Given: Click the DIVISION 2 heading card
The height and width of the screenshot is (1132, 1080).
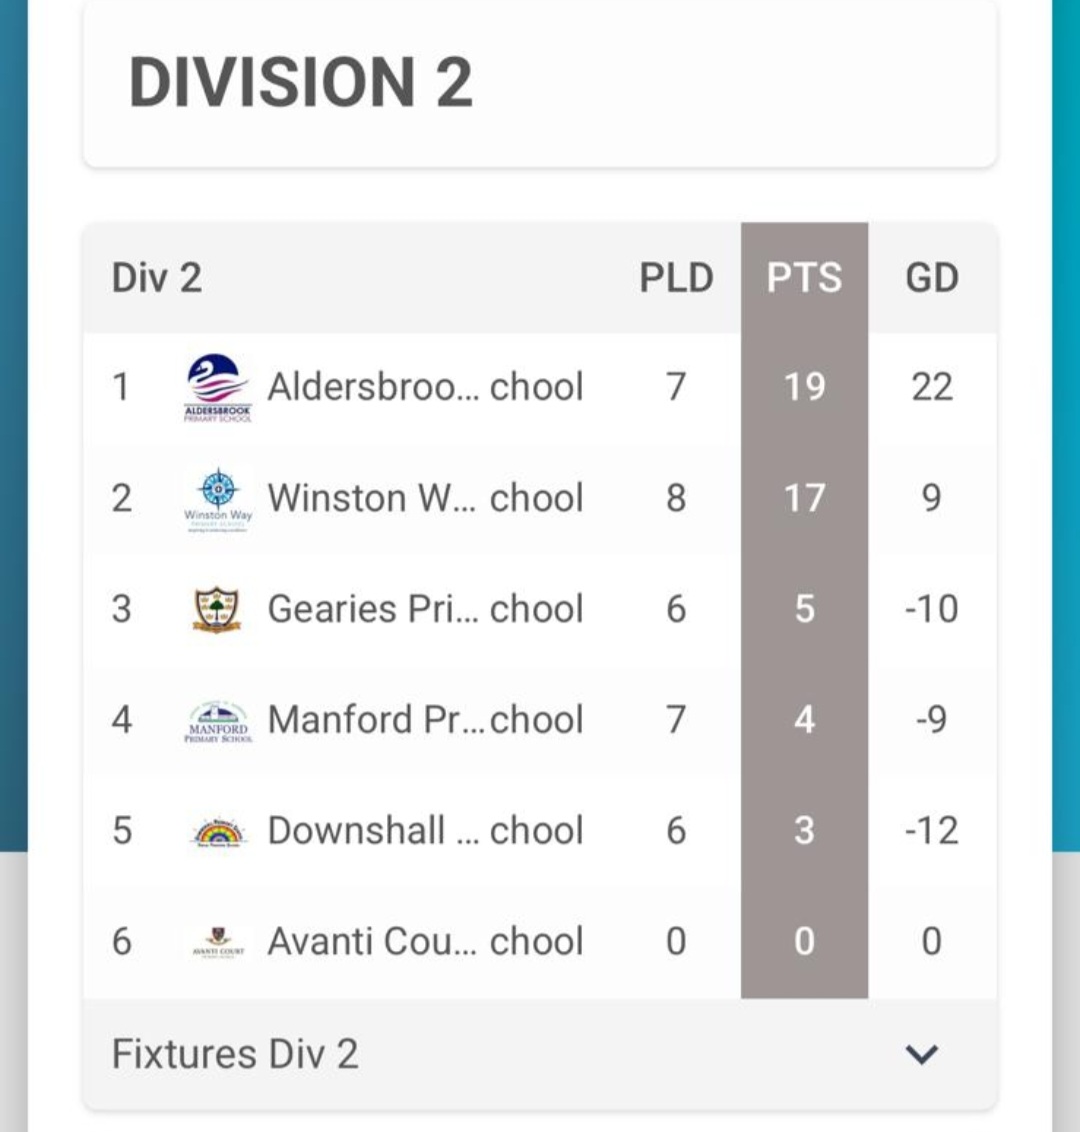Looking at the screenshot, I should tap(540, 82).
